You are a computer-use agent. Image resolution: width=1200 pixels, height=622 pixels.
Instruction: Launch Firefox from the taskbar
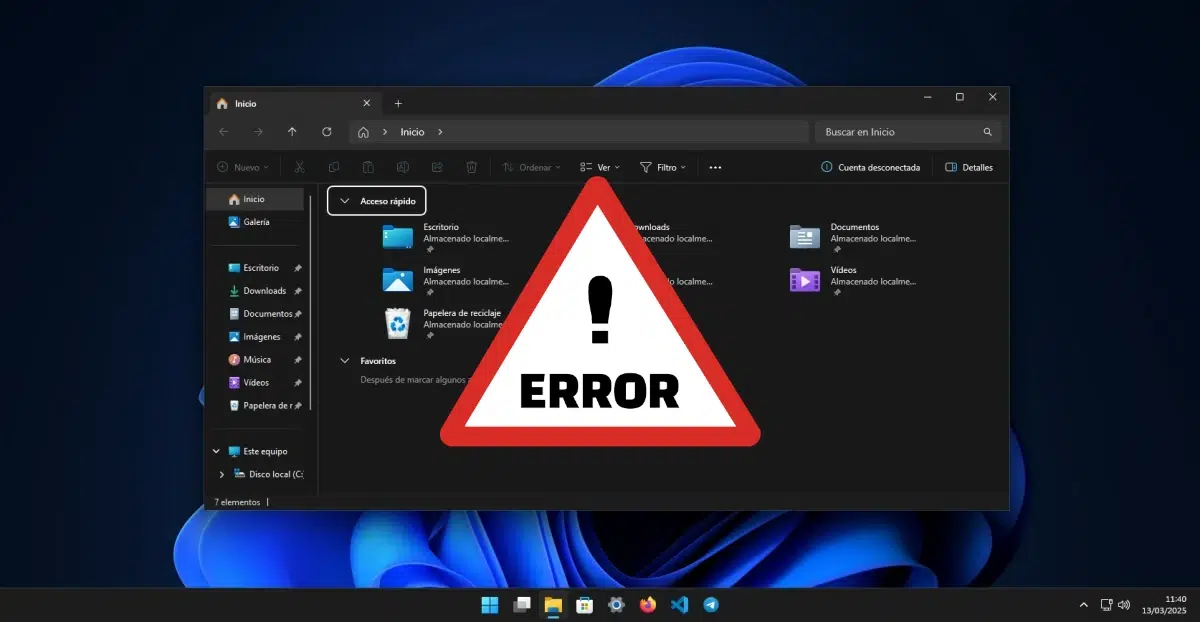648,604
